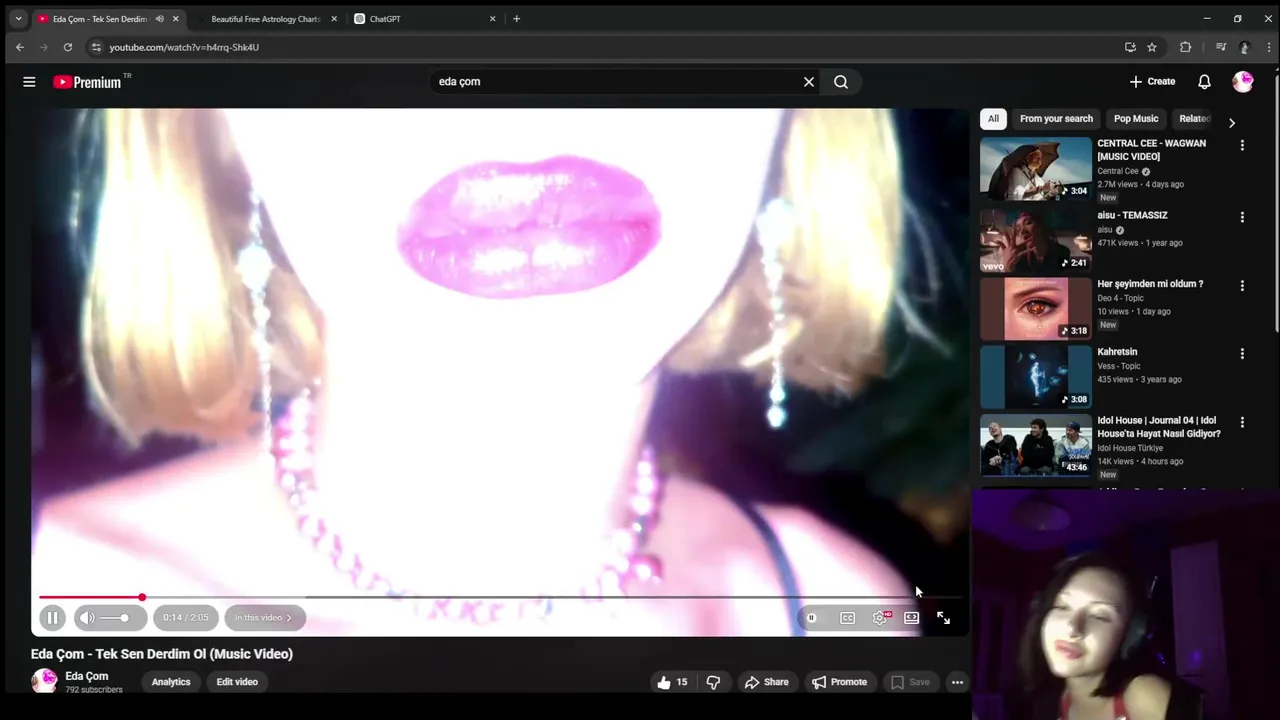This screenshot has width=1280, height=720.
Task: Open options for Kahretsin video
Action: pyautogui.click(x=1242, y=353)
